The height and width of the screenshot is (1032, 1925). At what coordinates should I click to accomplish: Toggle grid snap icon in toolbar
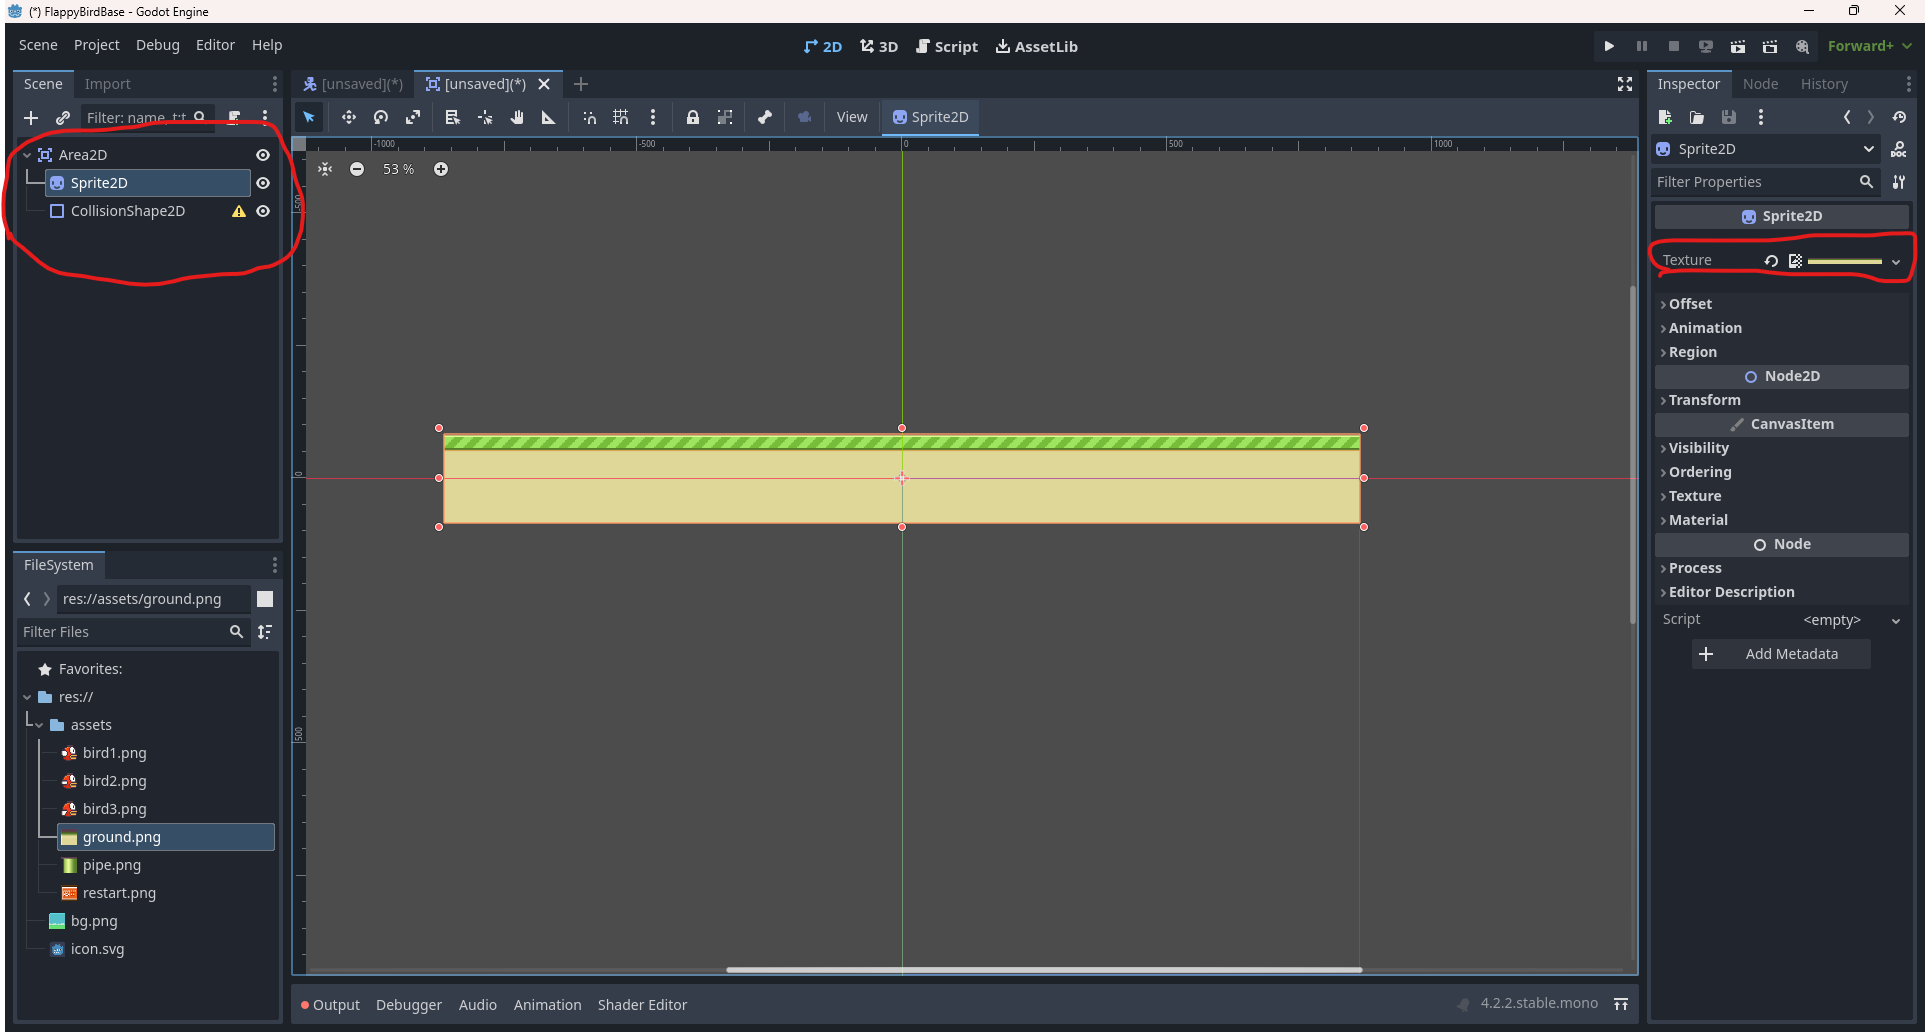[x=621, y=117]
